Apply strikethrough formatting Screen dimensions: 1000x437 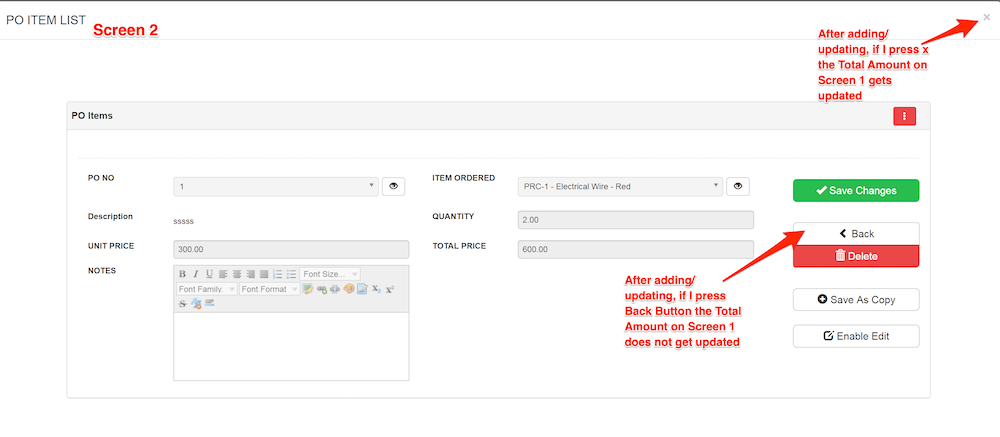(x=182, y=304)
